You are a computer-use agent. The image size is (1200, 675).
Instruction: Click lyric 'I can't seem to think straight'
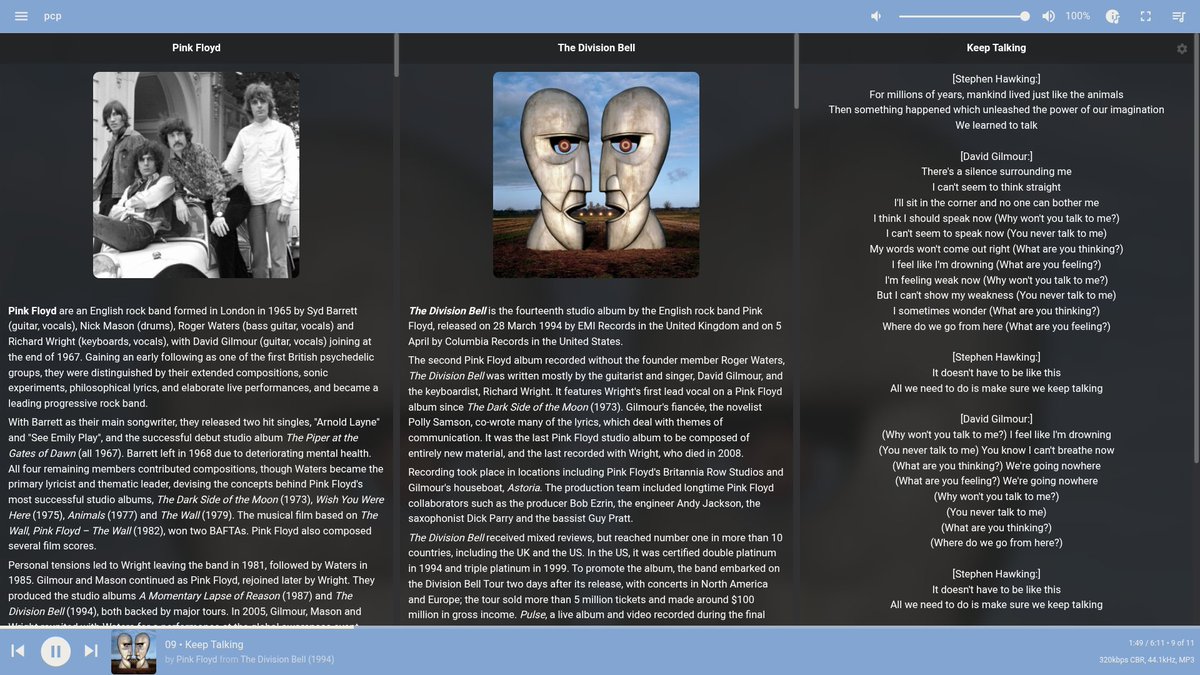tap(996, 187)
